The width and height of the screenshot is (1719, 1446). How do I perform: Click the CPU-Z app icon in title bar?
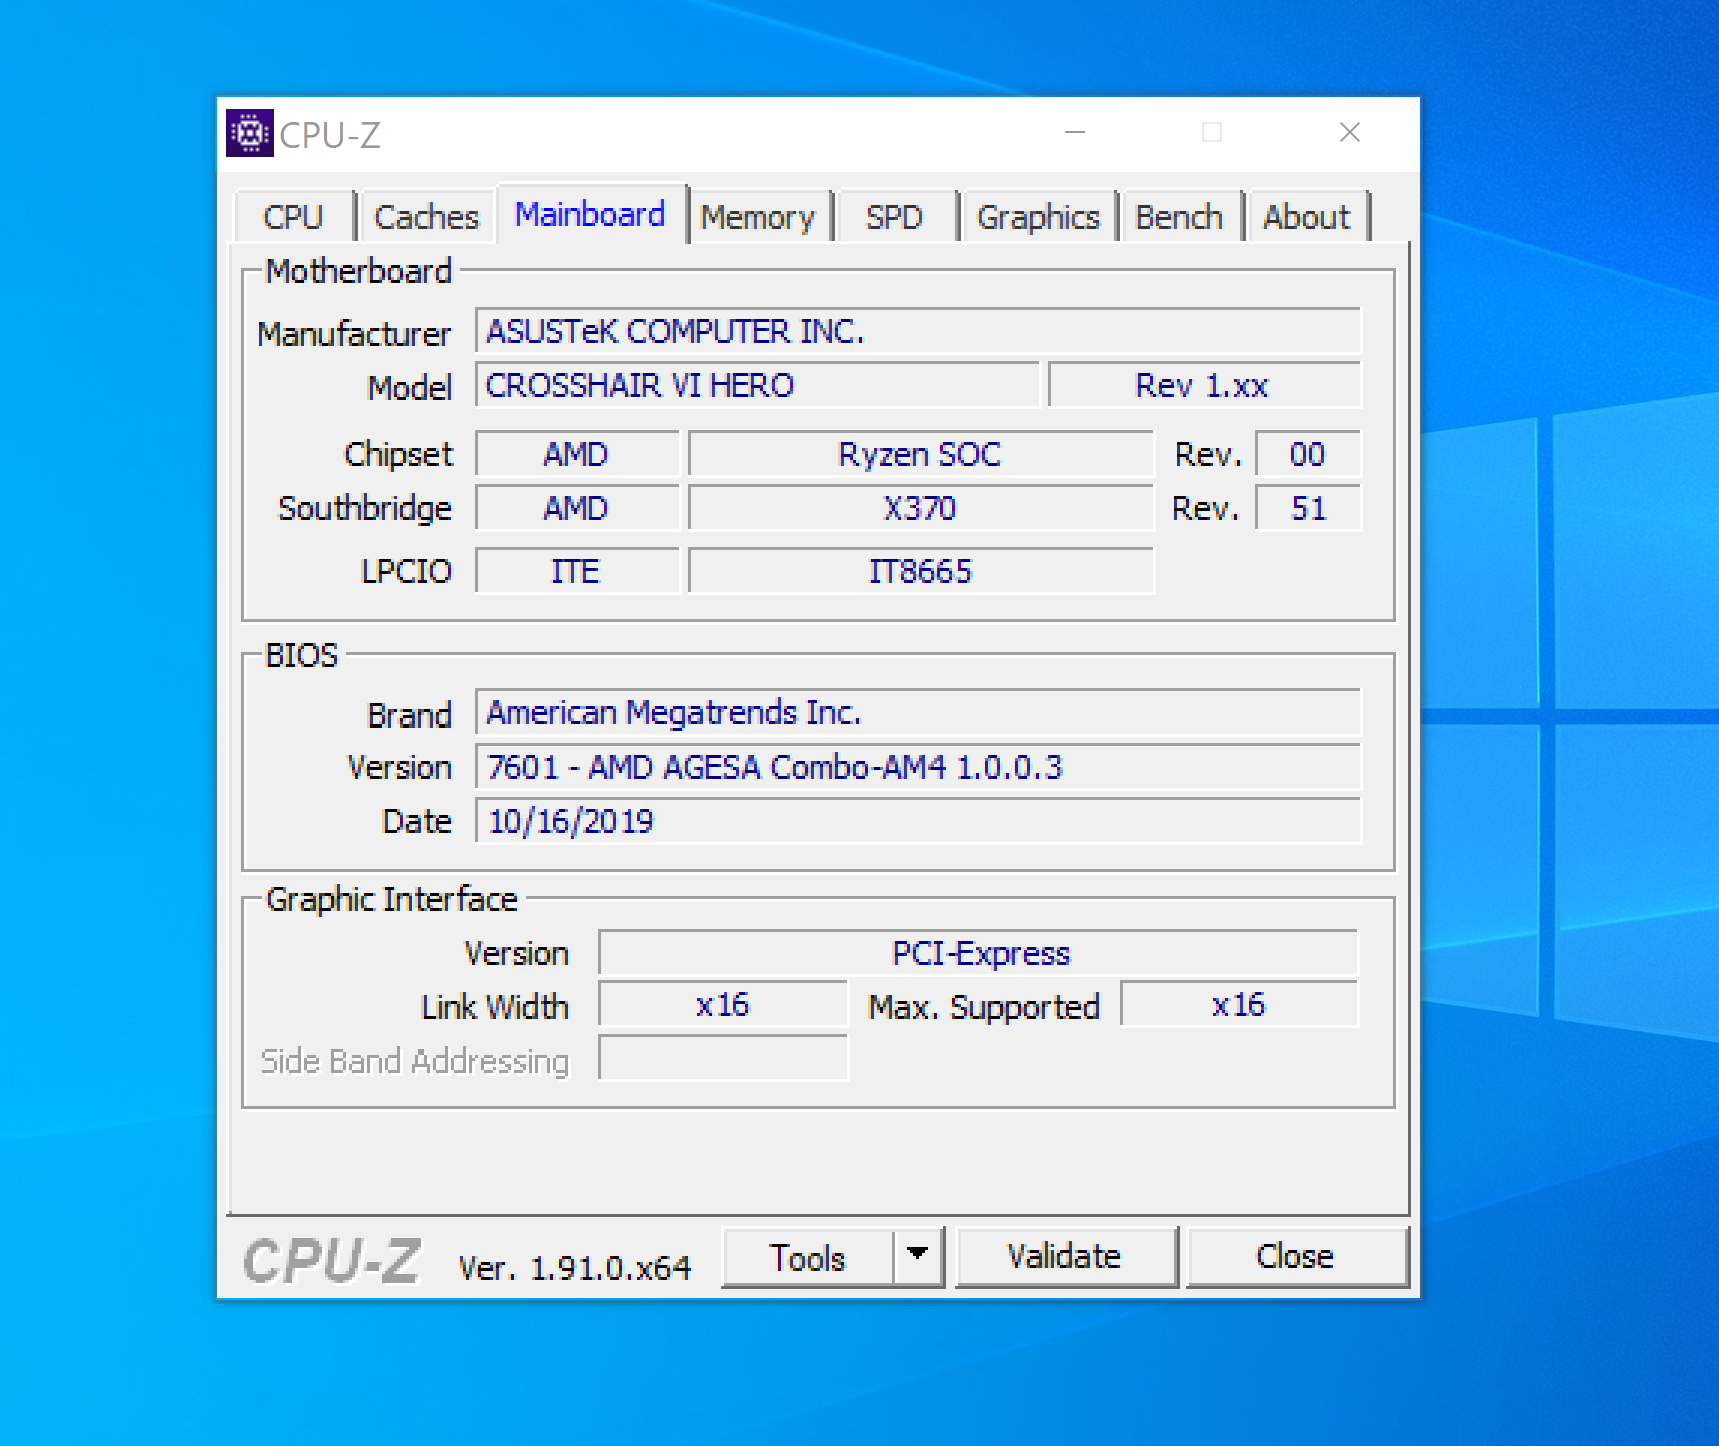249,133
